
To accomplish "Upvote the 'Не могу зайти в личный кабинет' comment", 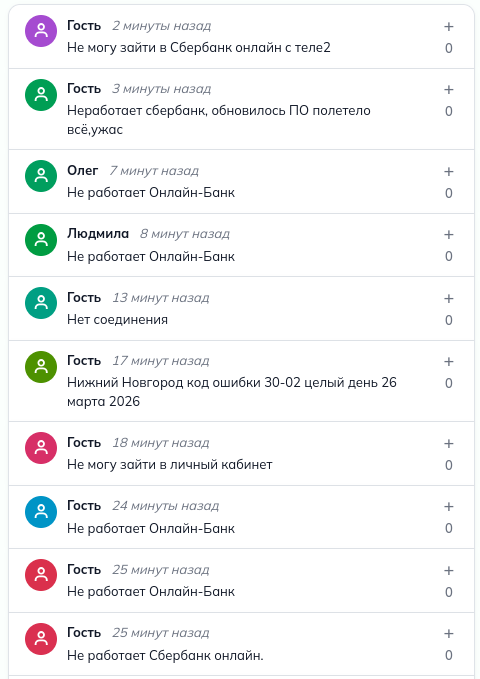I will [x=449, y=443].
